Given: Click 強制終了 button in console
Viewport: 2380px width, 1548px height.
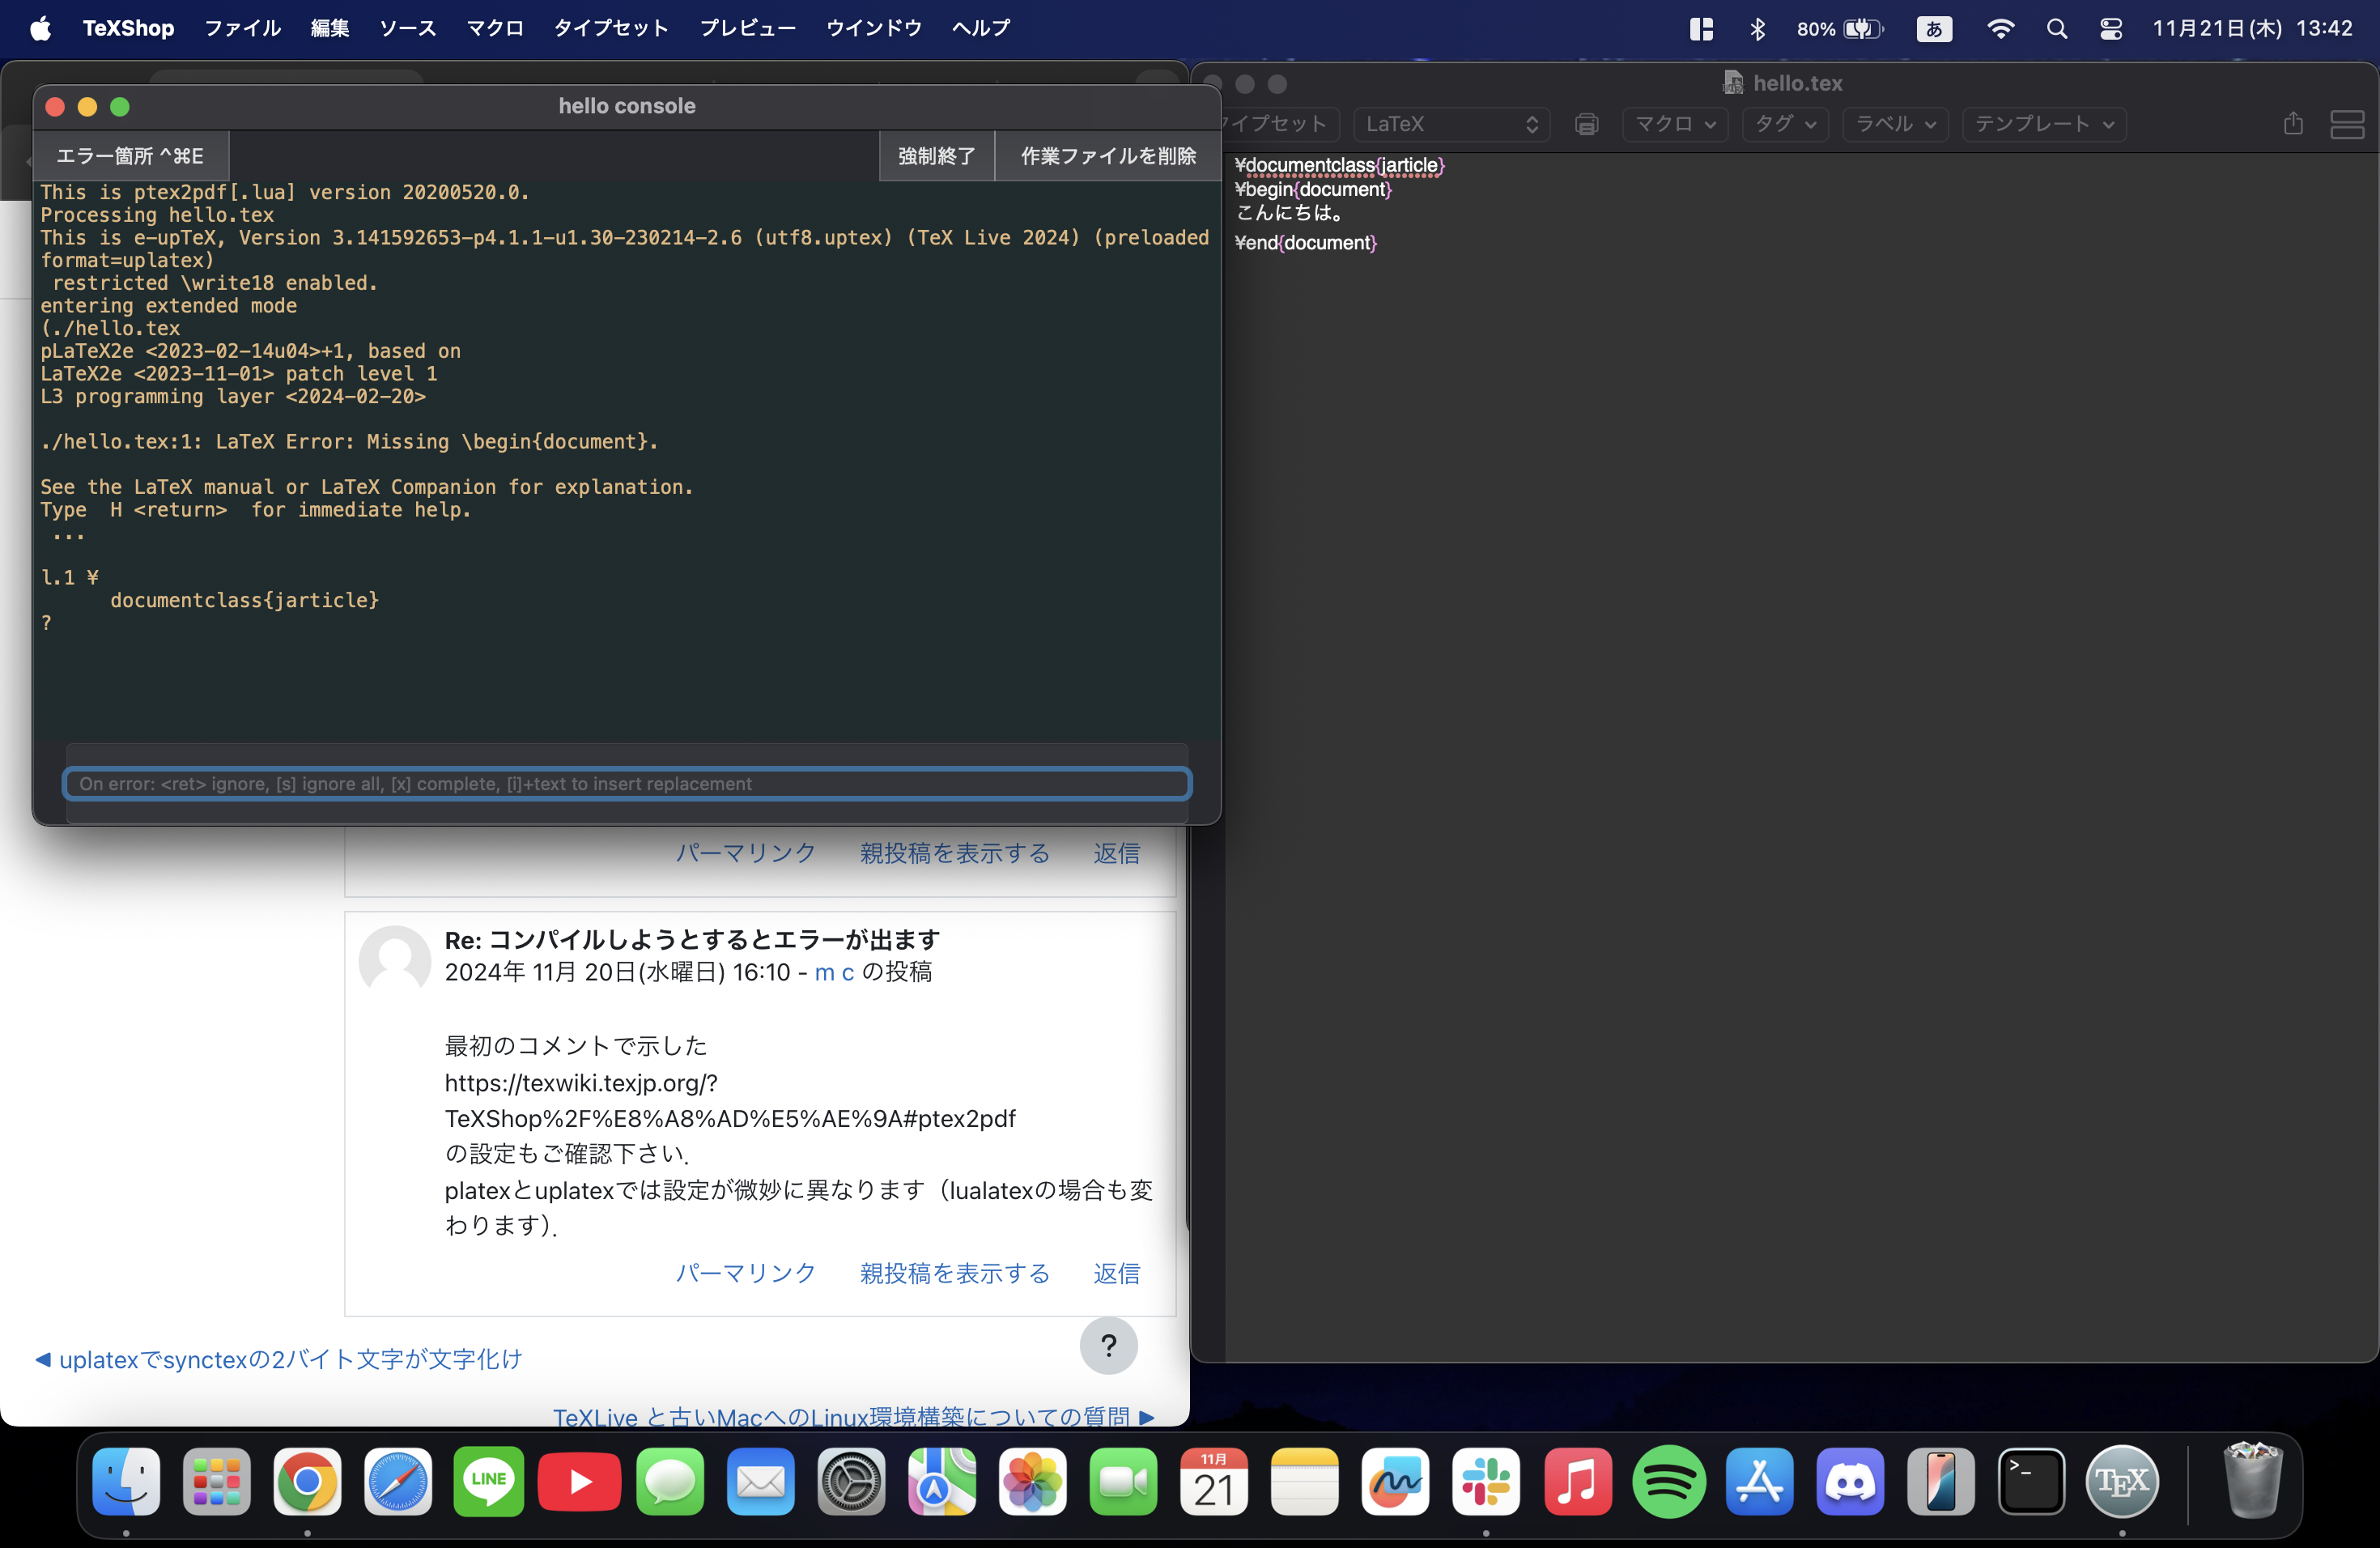Looking at the screenshot, I should coord(936,156).
